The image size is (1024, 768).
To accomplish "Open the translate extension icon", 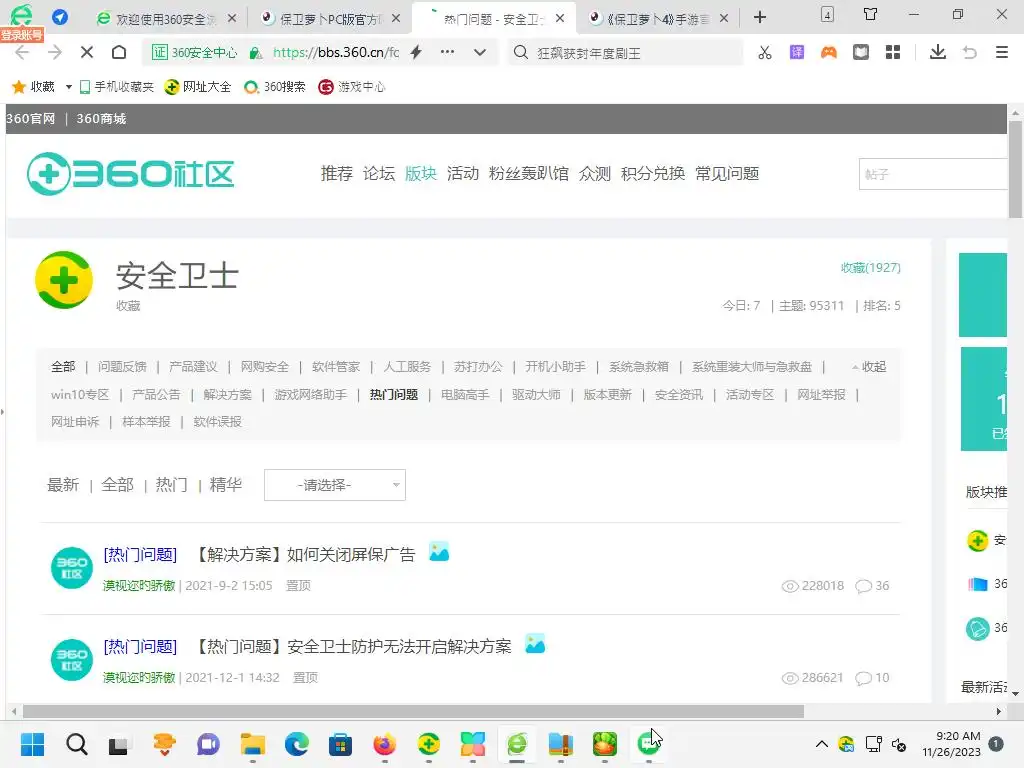I will pos(797,52).
